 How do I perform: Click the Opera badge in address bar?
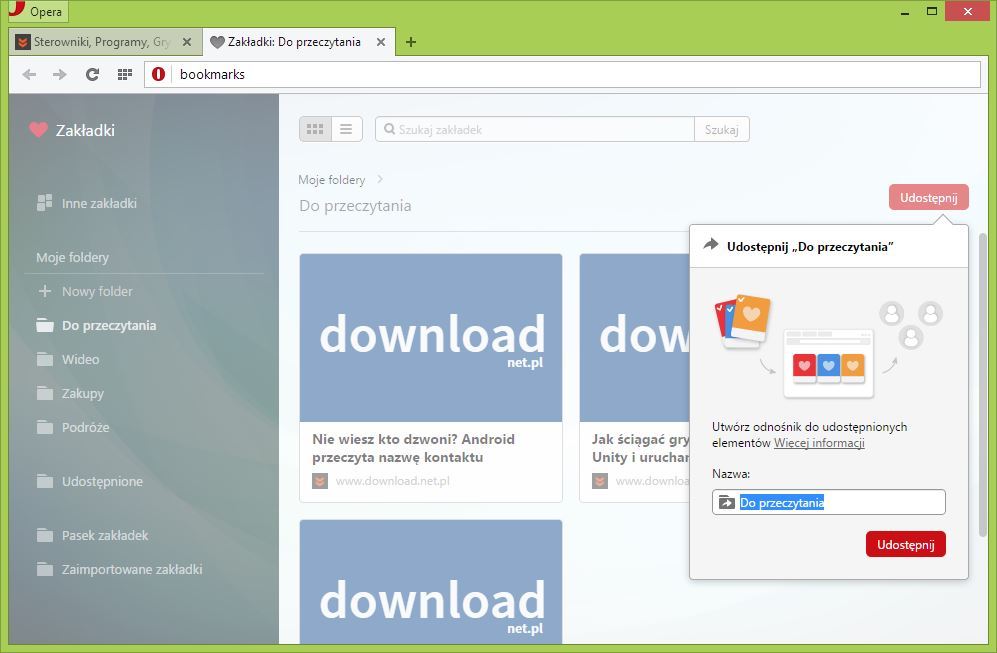[x=158, y=74]
